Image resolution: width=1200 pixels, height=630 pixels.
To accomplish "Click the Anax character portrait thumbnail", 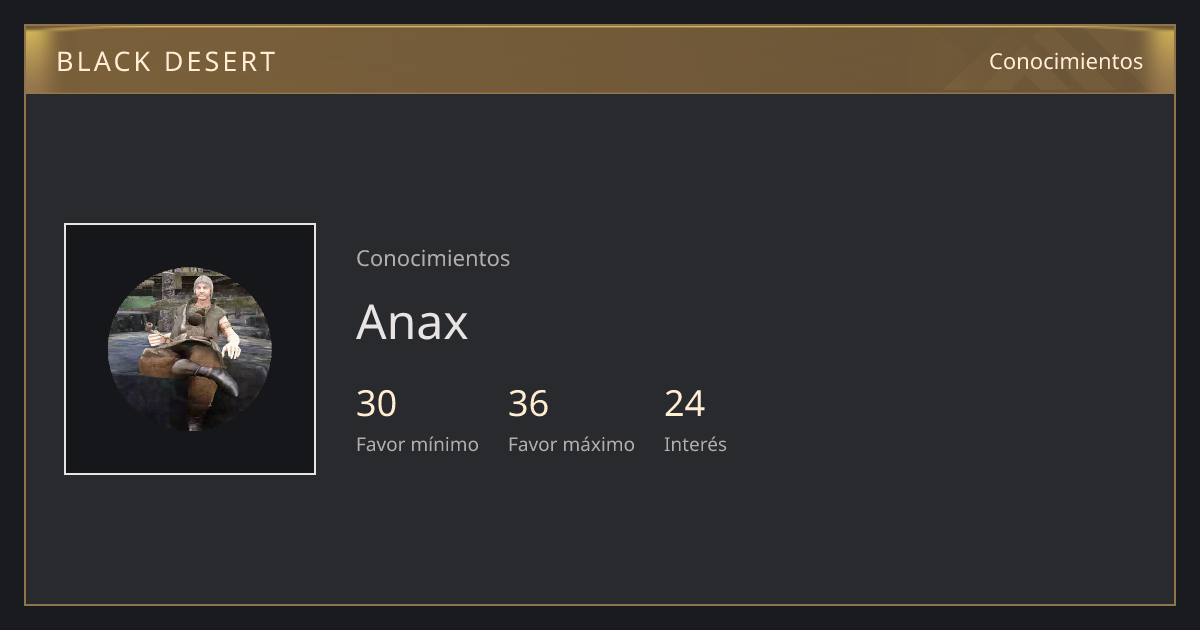I will click(x=190, y=349).
